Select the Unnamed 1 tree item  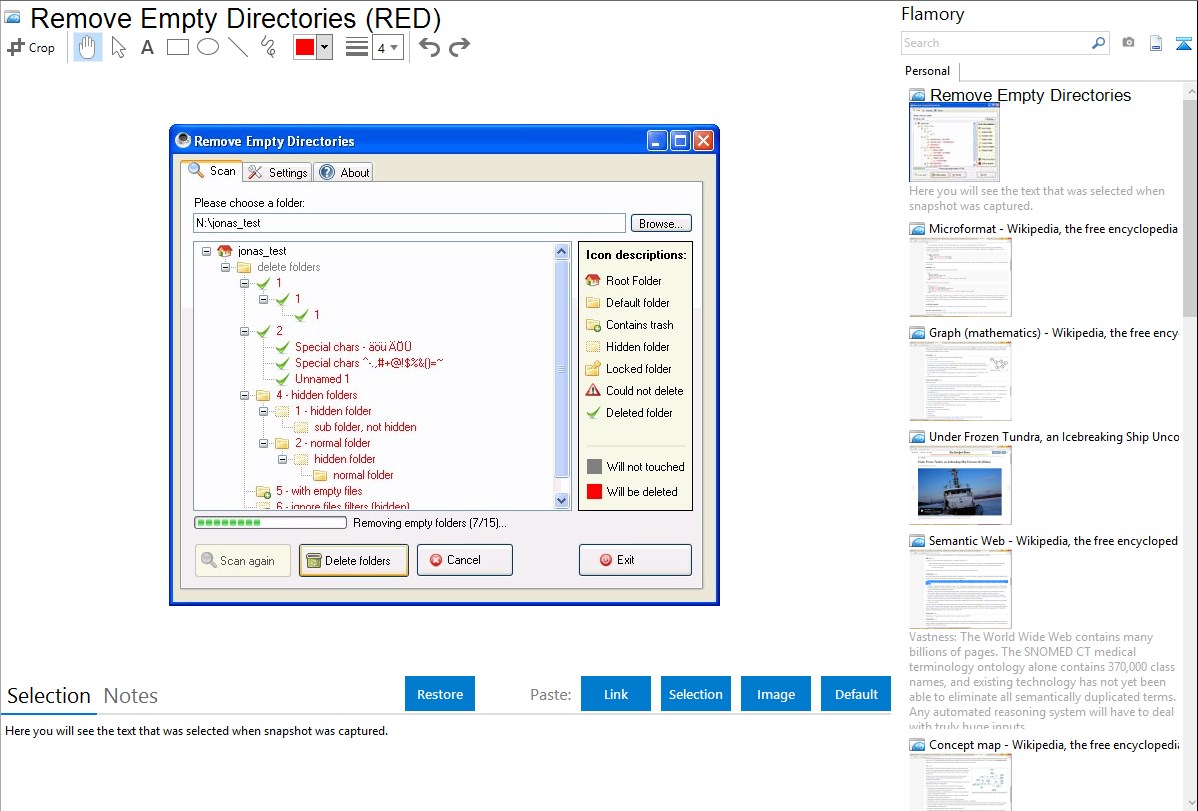click(322, 379)
